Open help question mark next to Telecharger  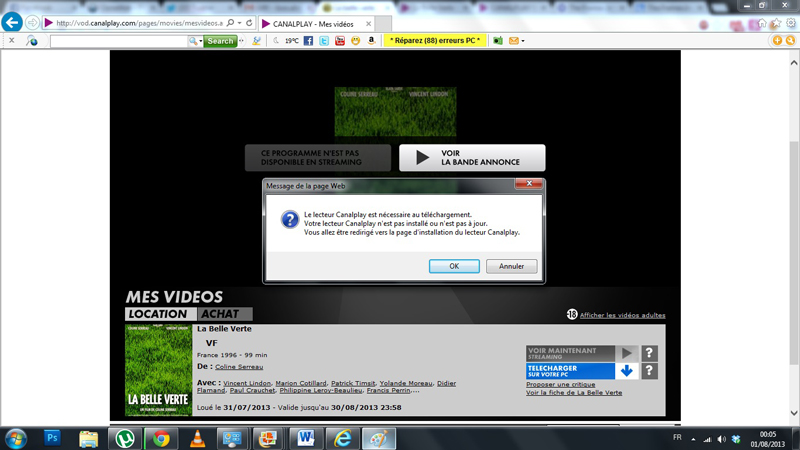pos(649,371)
